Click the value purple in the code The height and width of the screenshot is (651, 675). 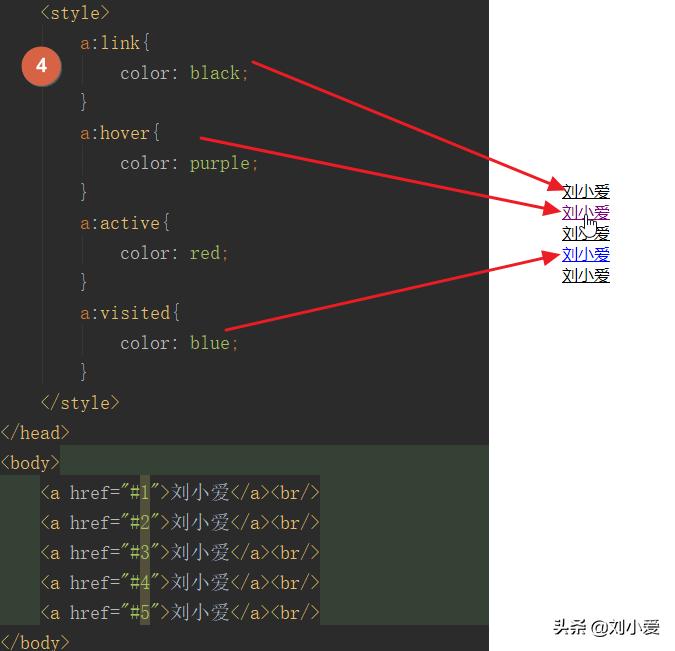[220, 164]
